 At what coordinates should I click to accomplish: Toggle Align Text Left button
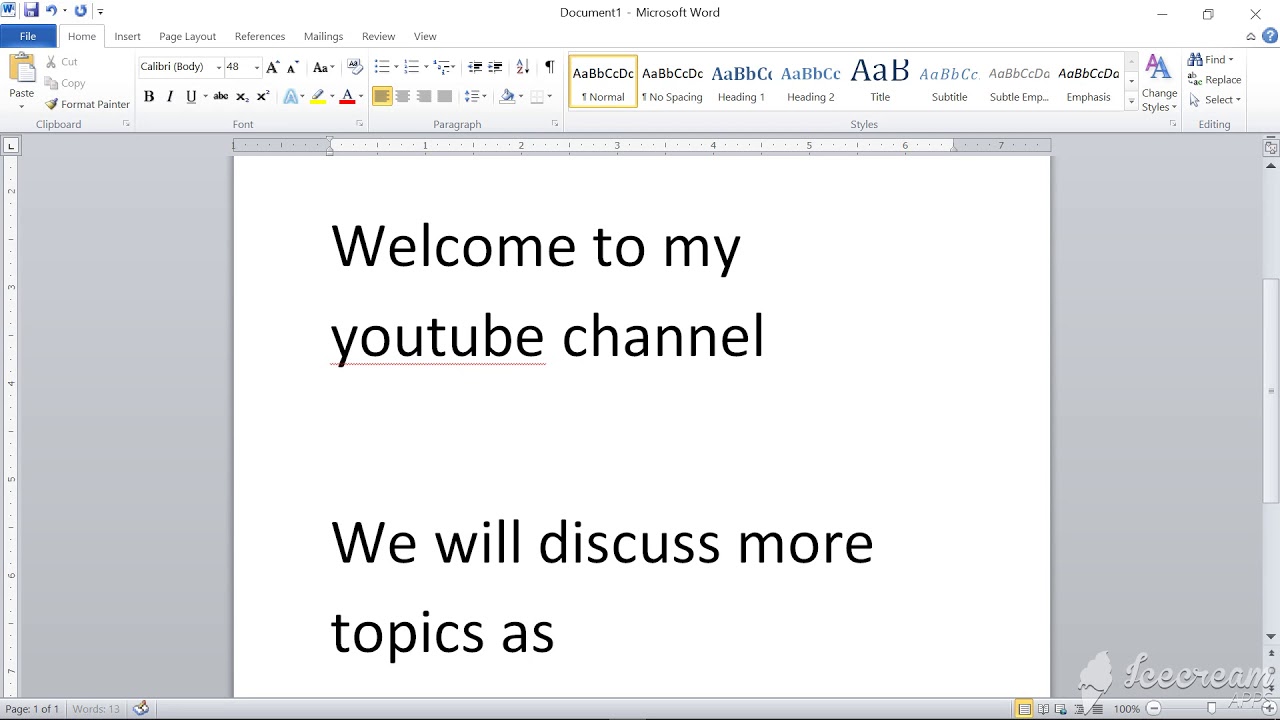click(x=382, y=97)
